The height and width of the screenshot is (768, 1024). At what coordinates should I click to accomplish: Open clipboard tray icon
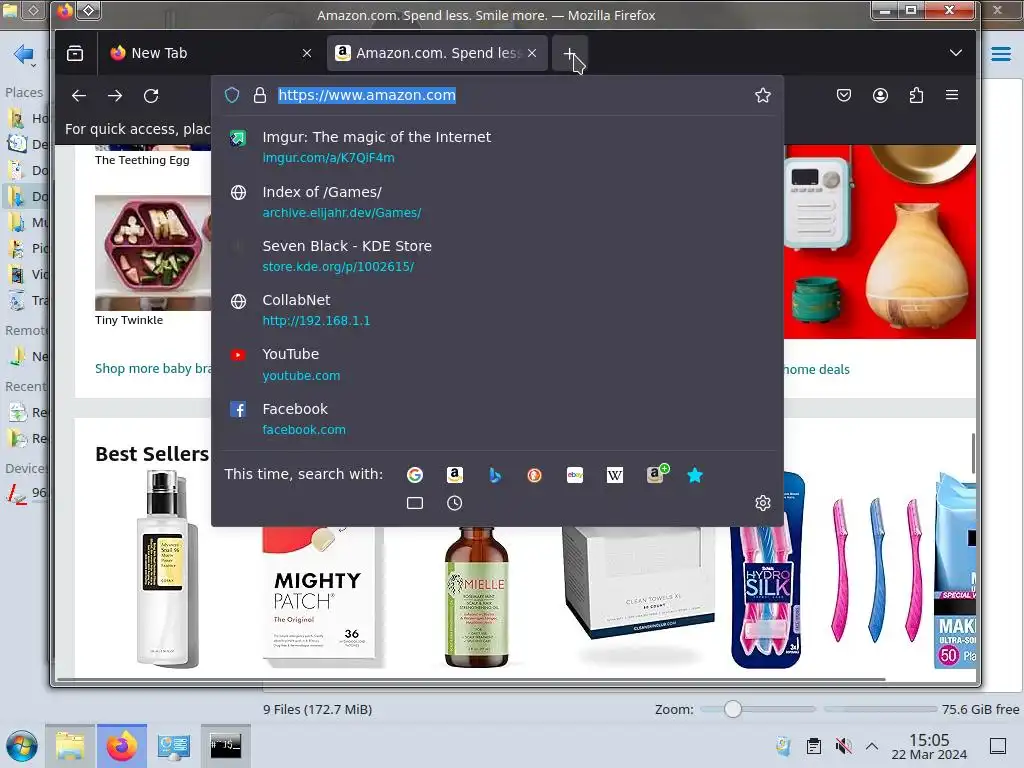[x=814, y=746]
